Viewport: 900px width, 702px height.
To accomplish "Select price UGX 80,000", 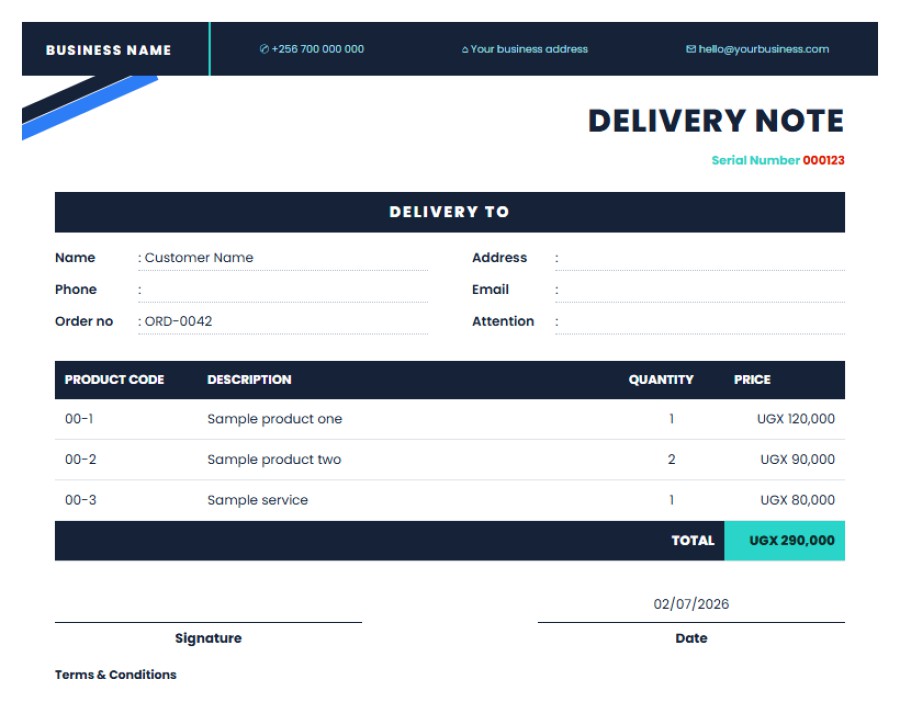I will pyautogui.click(x=797, y=501).
